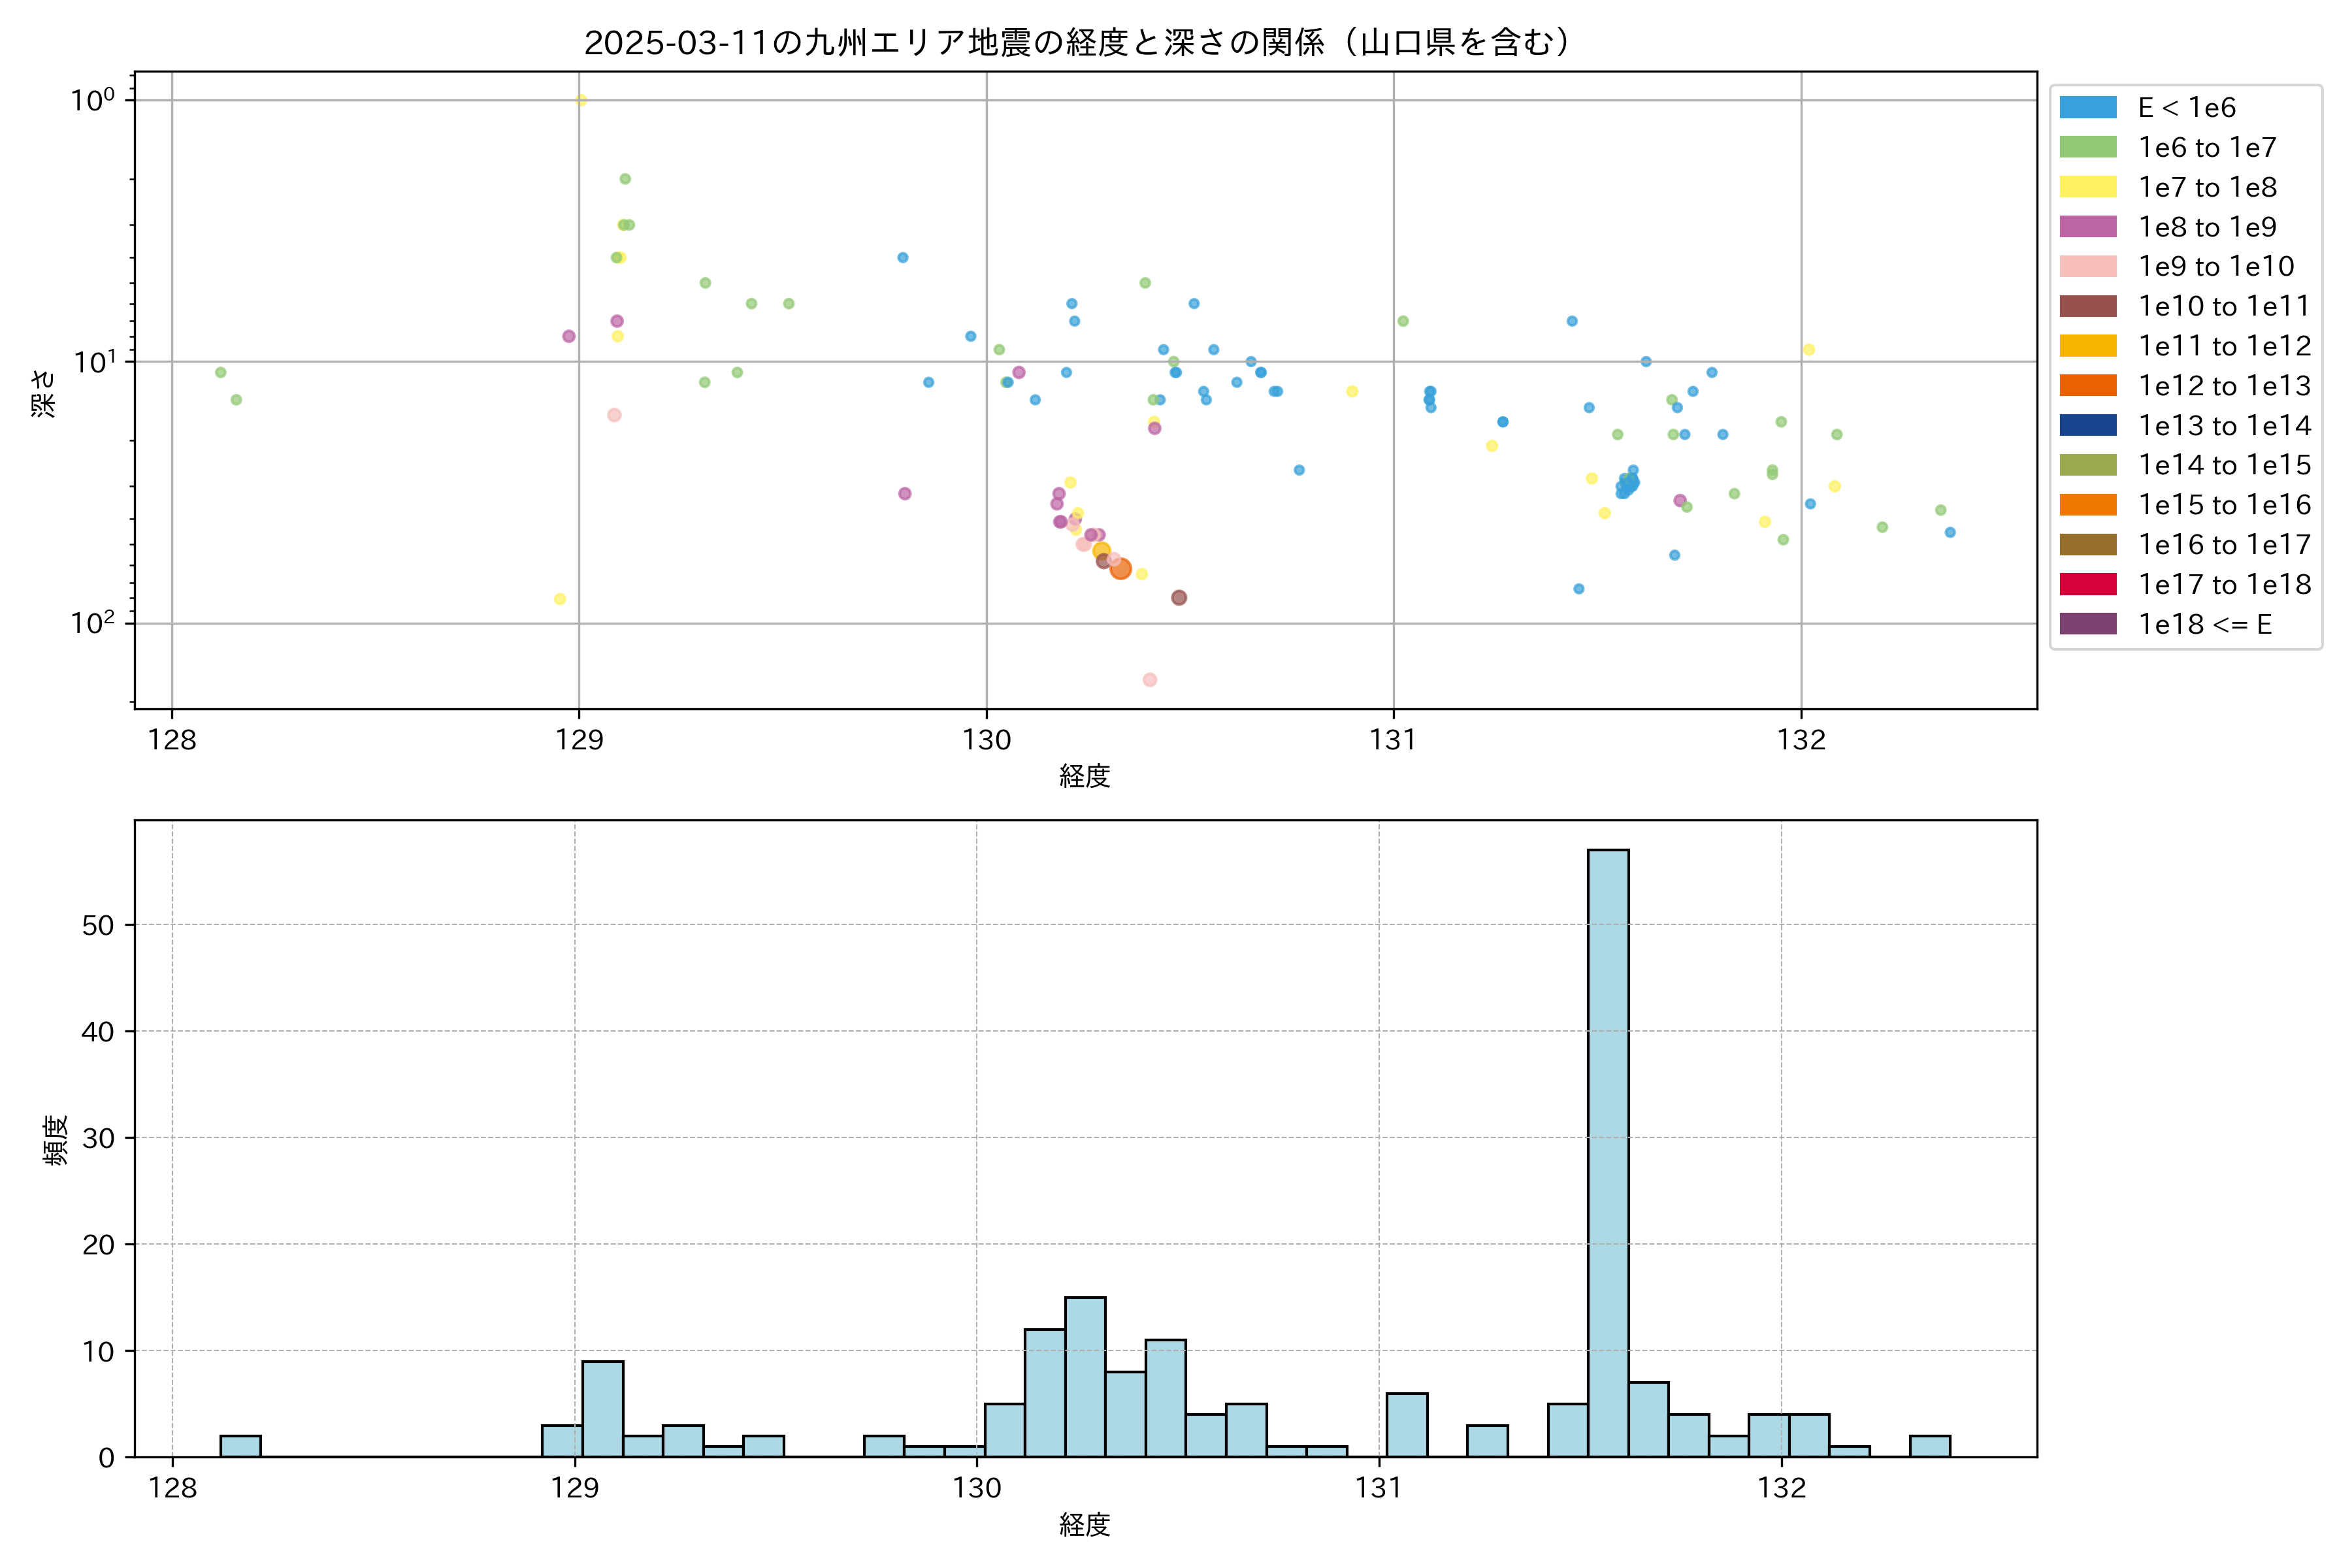This screenshot has width=2352, height=1568.
Task: Click the 経度 label under histogram
Action: pos(1085,1524)
